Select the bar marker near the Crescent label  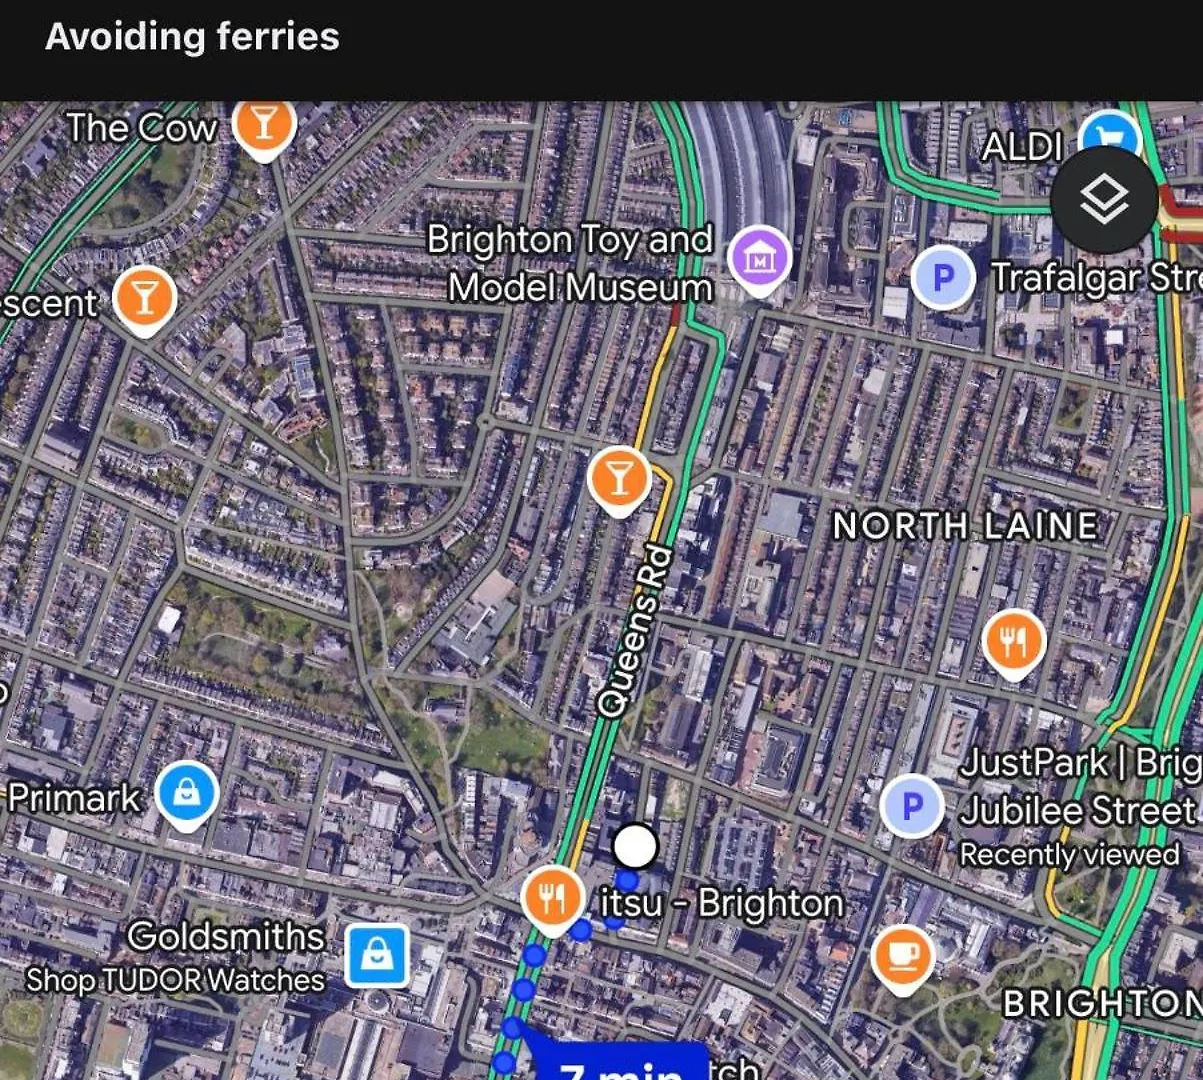click(x=145, y=299)
